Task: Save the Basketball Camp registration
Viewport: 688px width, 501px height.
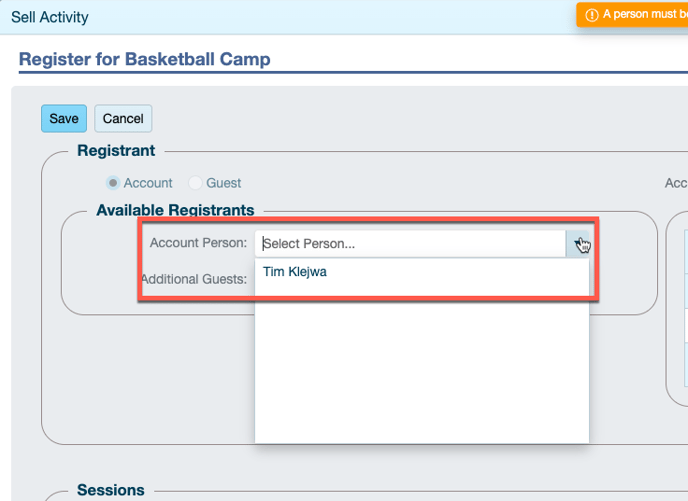Action: point(64,118)
